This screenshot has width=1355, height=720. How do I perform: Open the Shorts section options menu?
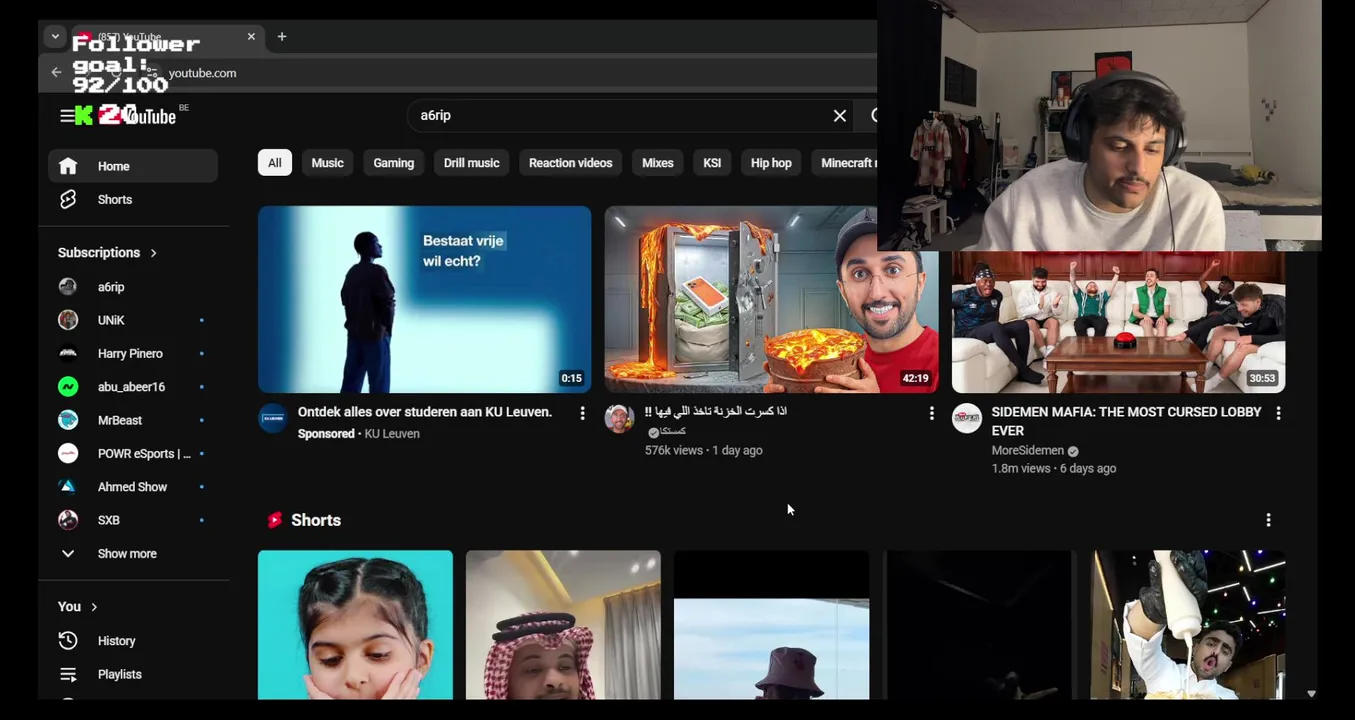click(x=1268, y=520)
